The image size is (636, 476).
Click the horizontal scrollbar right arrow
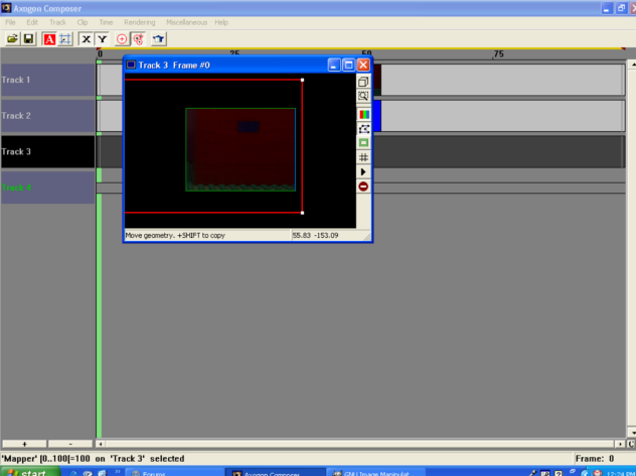pyautogui.click(x=620, y=444)
